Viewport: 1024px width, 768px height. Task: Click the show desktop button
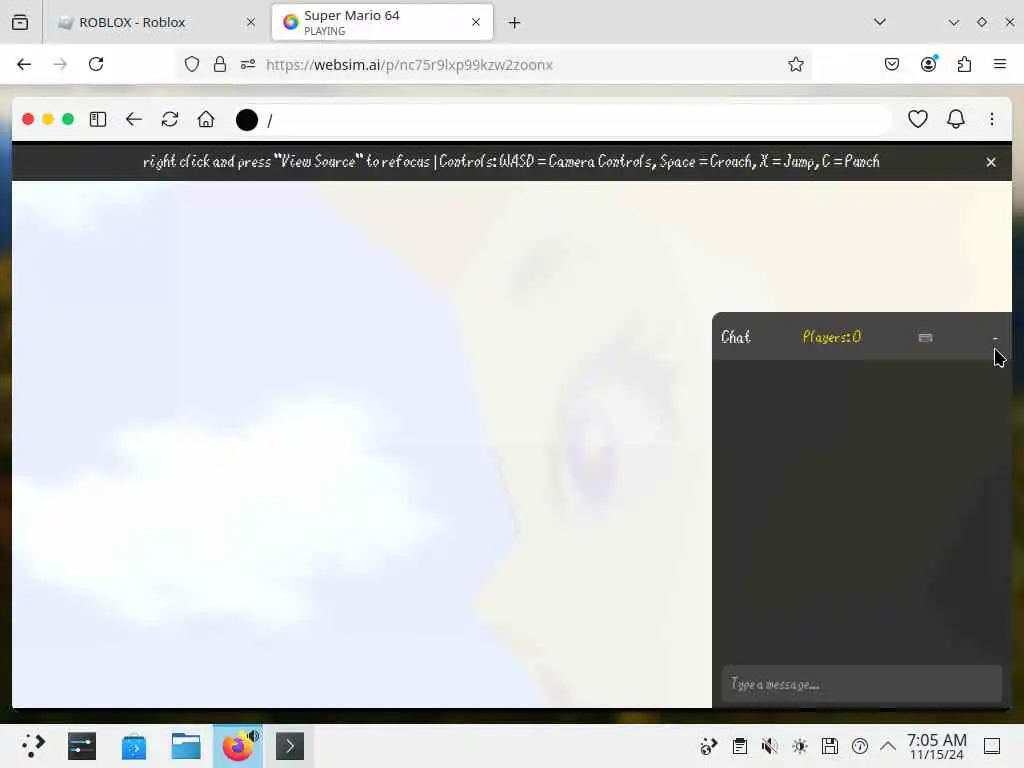point(992,746)
